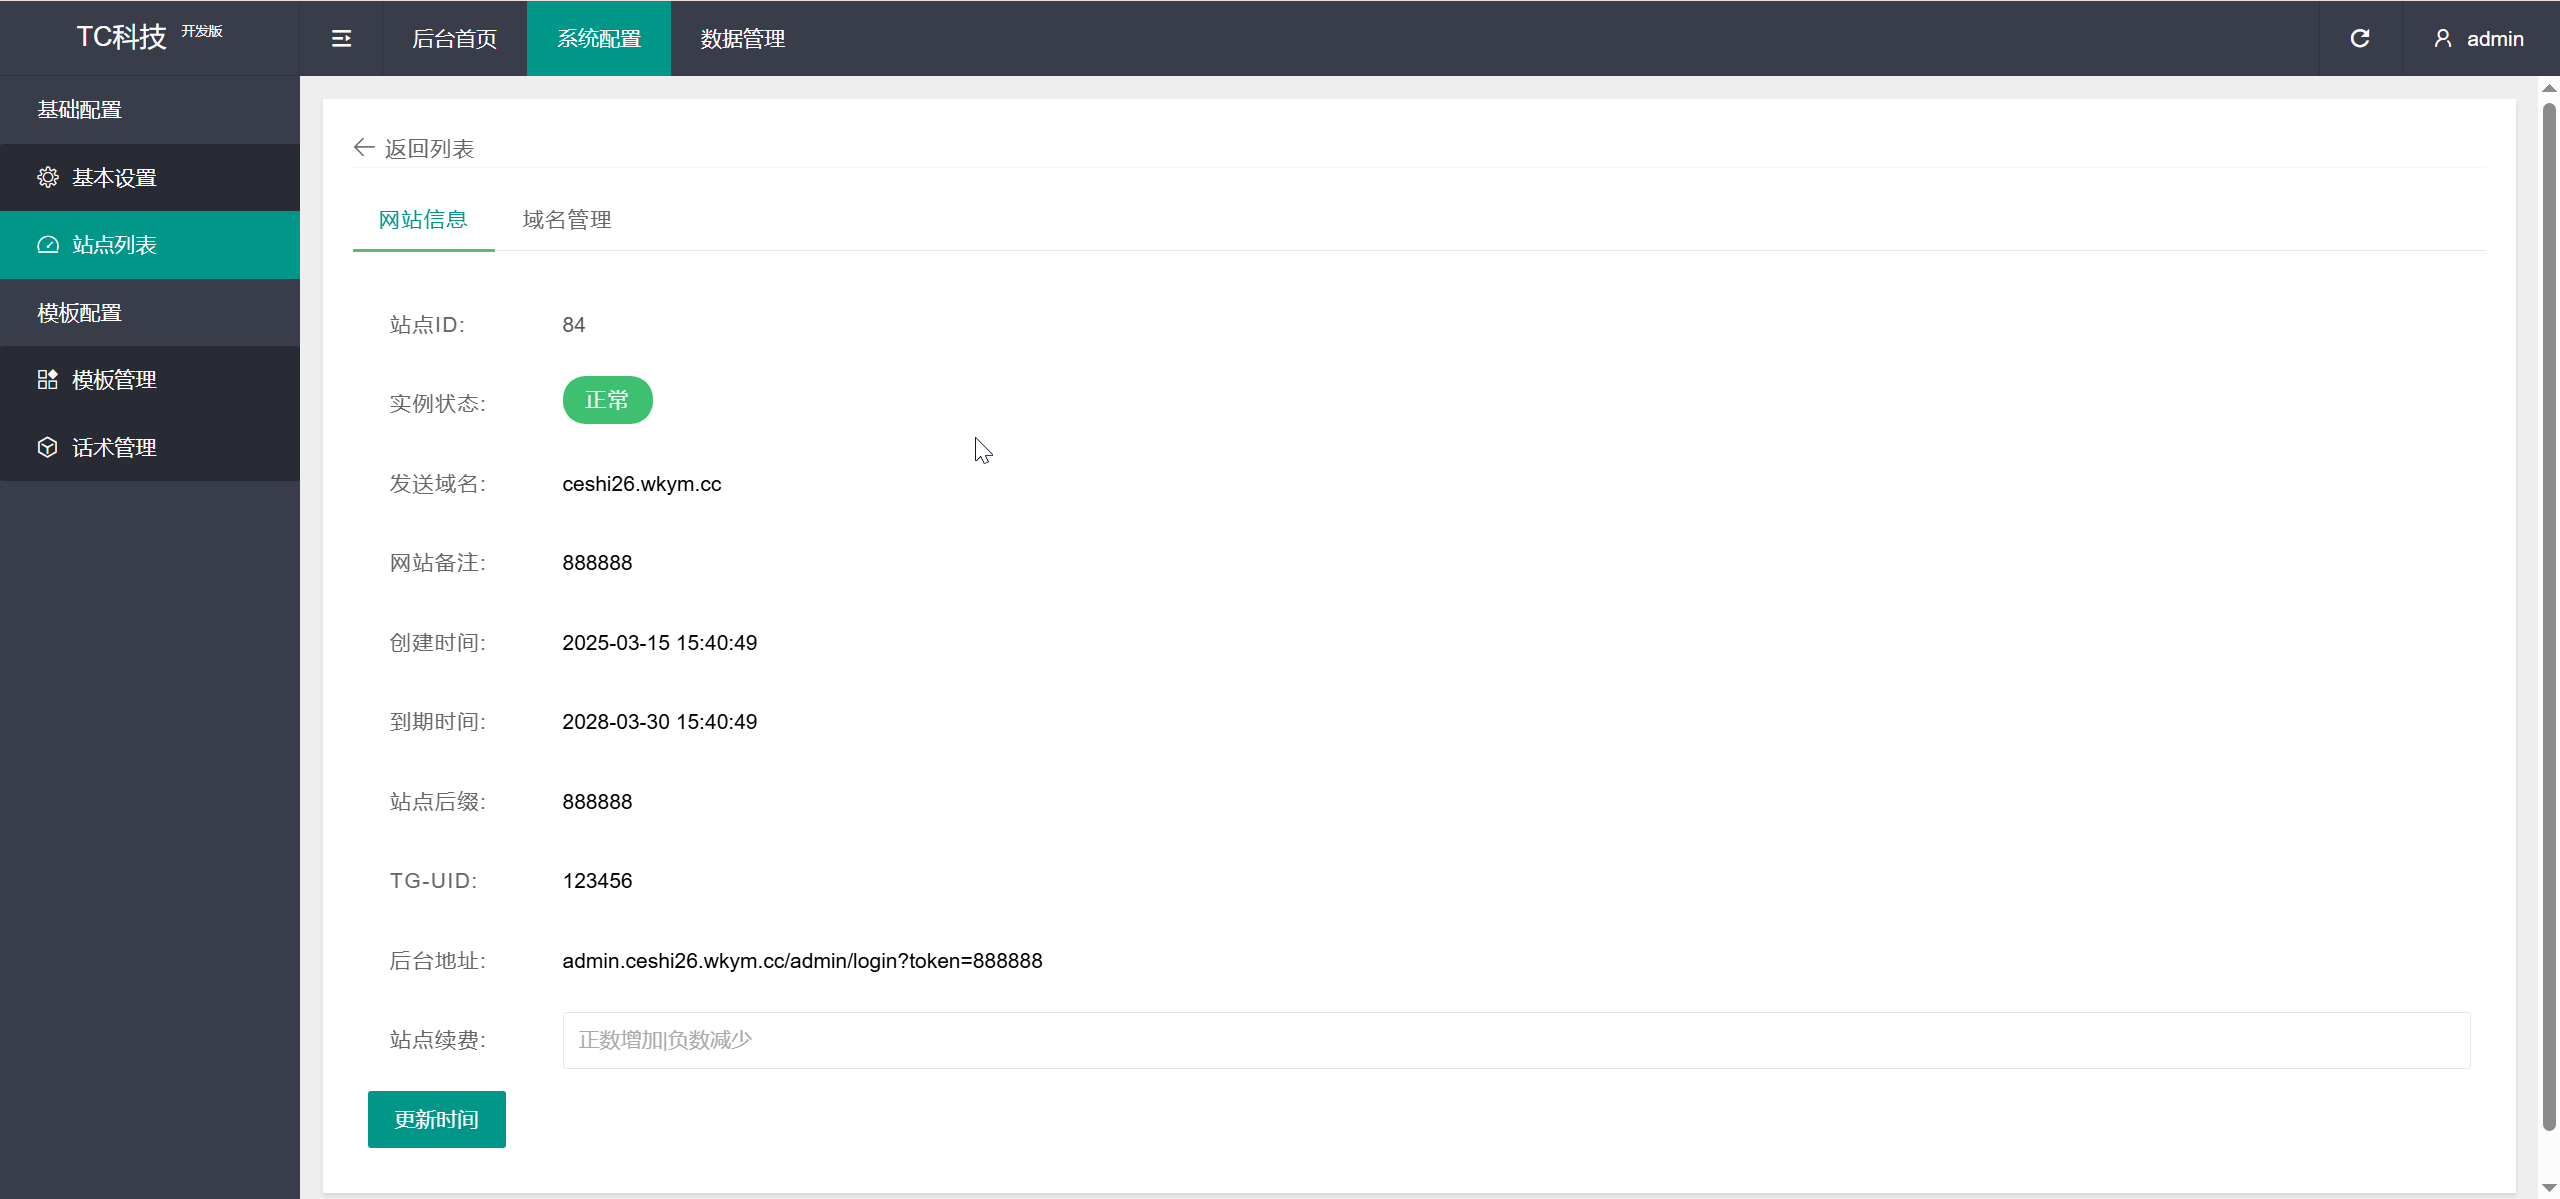Click the cube icon beside 话术管理
2560x1199 pixels.
(48, 447)
